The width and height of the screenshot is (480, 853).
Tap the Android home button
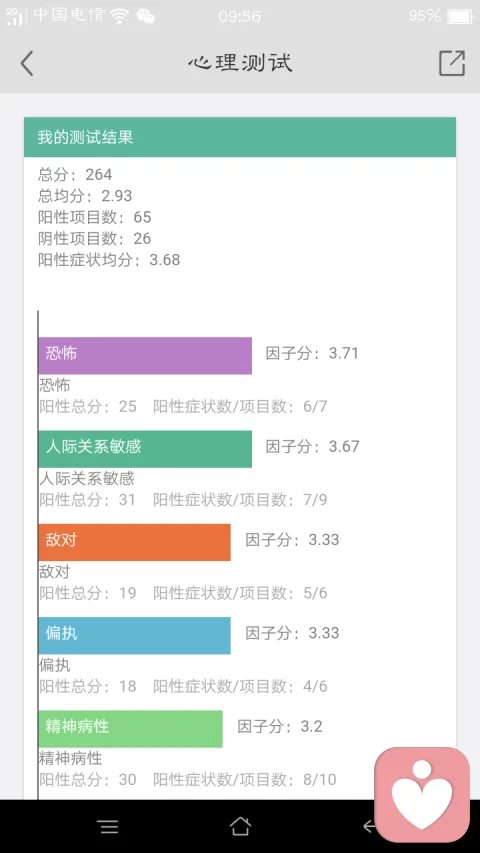point(240,826)
